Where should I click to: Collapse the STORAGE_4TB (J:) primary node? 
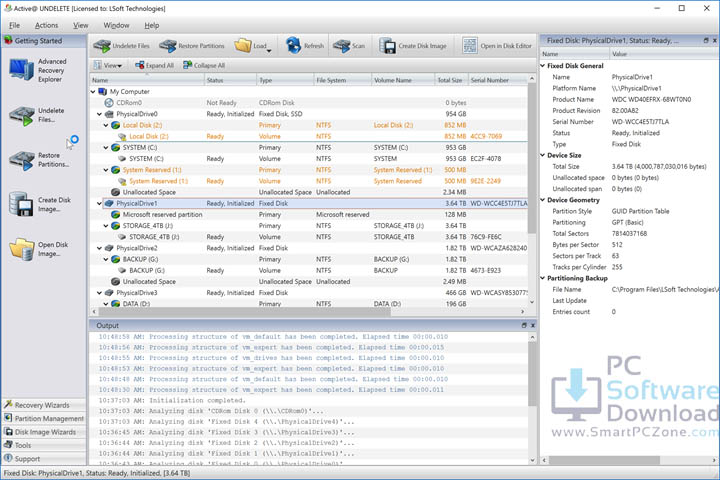[106, 226]
